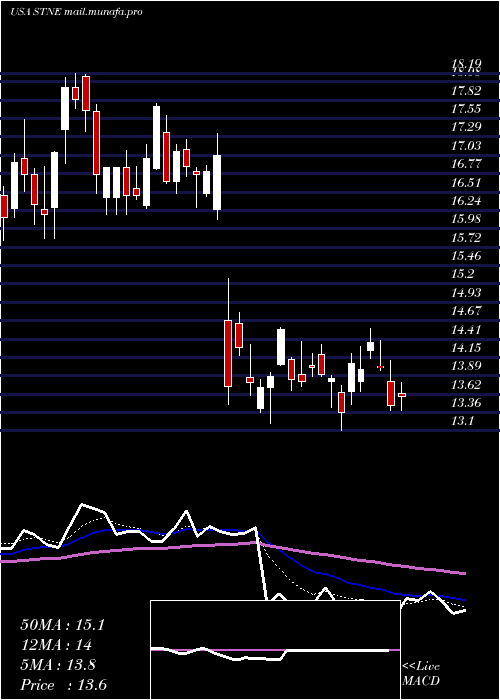The height and width of the screenshot is (700, 500).
Task: Click the 14.93 price axis label
Action: 466,293
